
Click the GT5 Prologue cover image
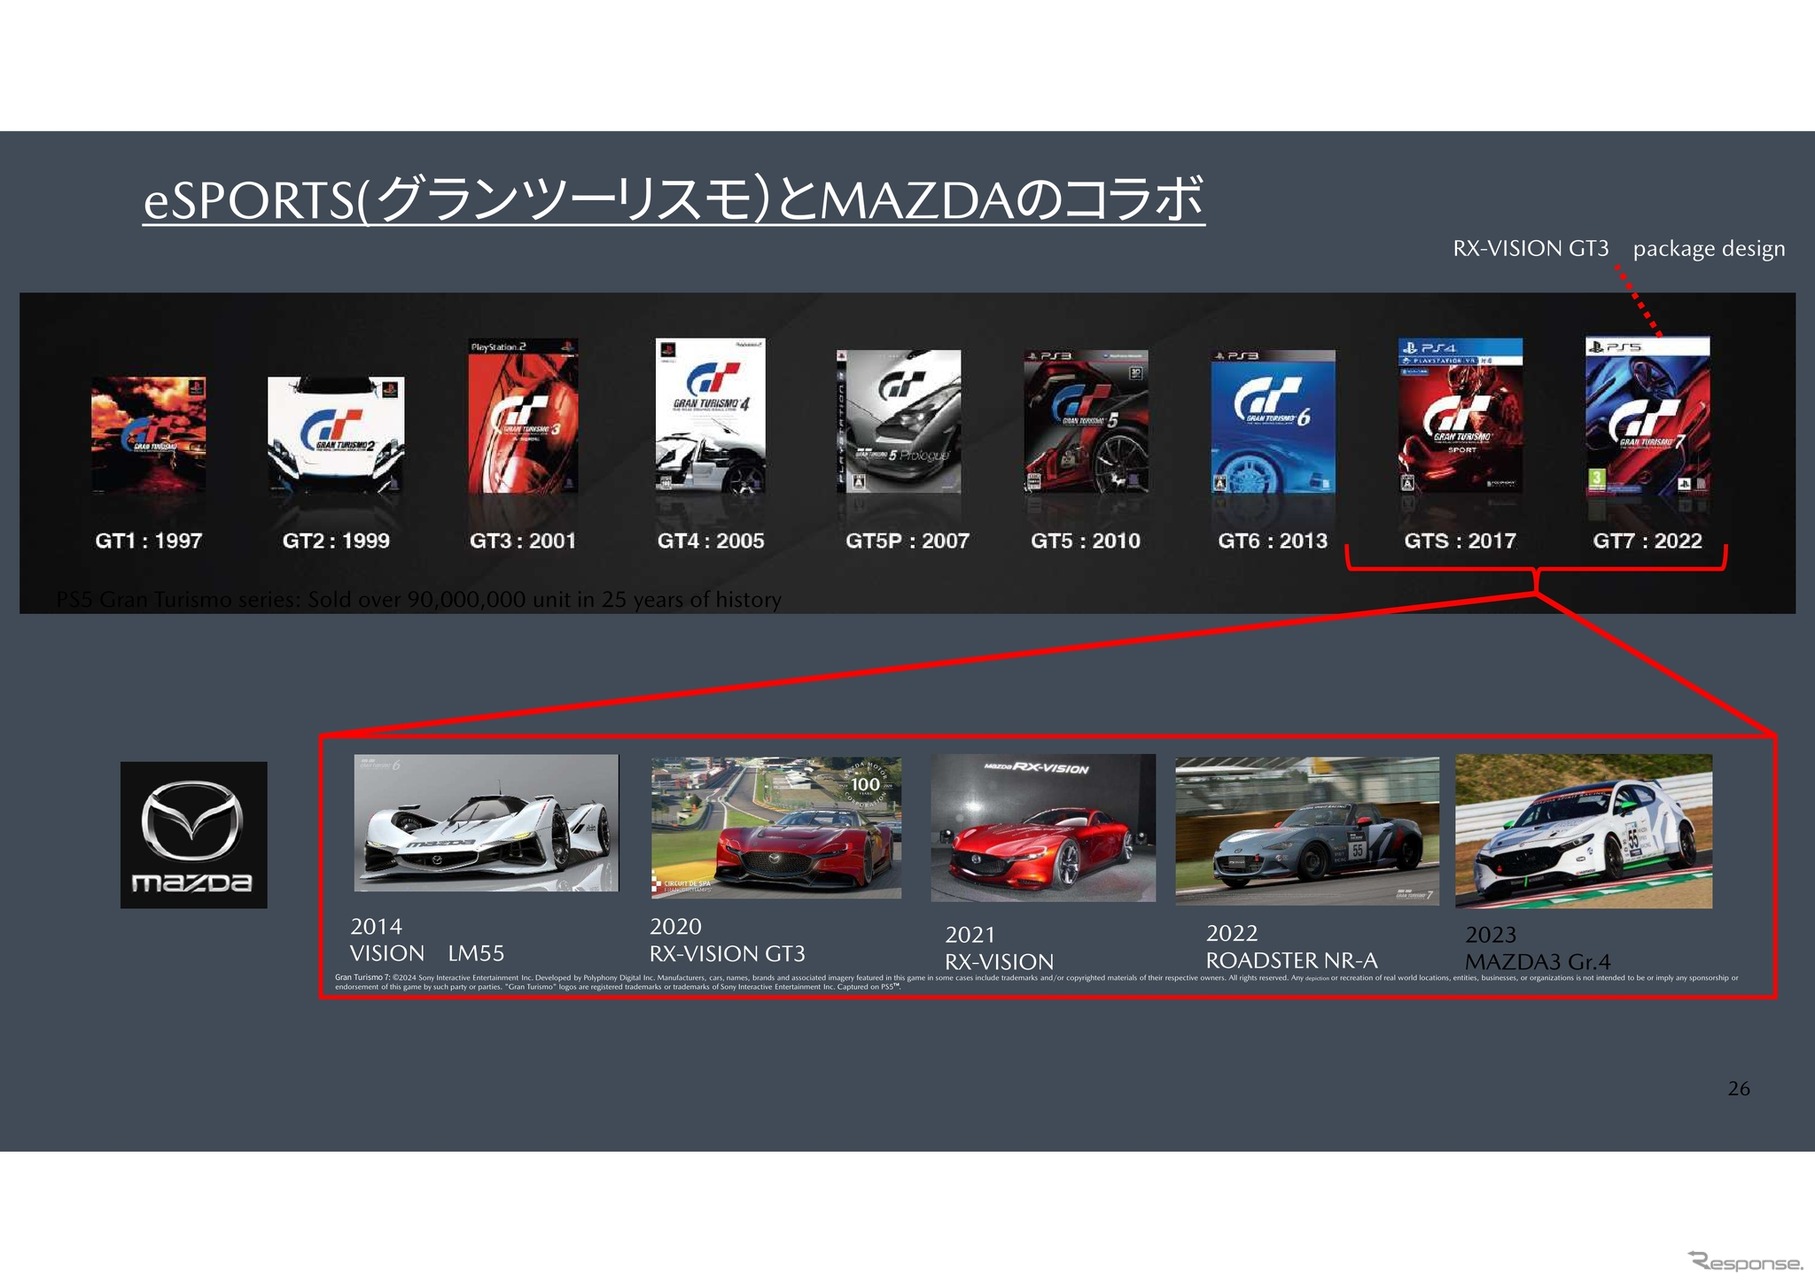(898, 421)
